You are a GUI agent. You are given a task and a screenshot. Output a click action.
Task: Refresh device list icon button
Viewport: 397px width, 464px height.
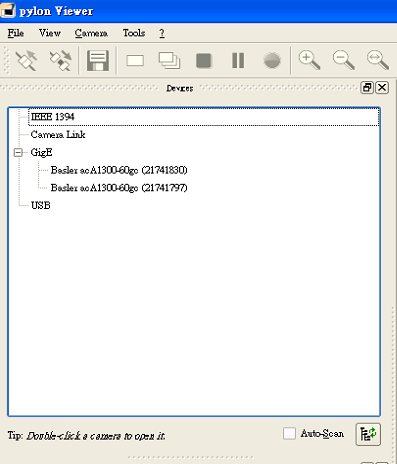pyautogui.click(x=368, y=434)
